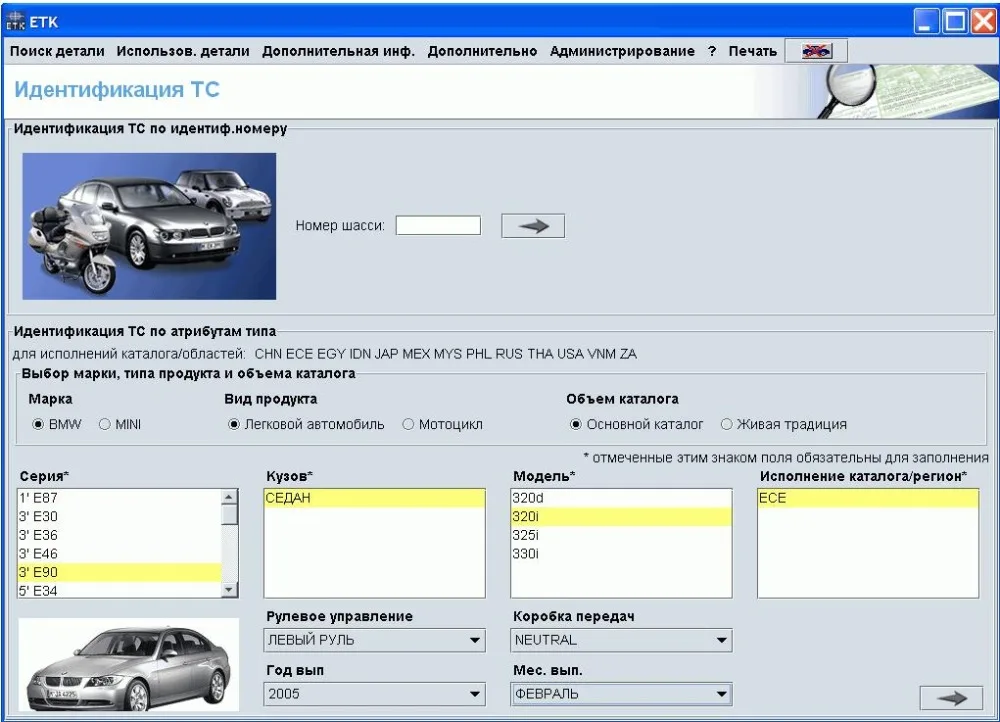Open the Администрирование menu

pos(621,50)
